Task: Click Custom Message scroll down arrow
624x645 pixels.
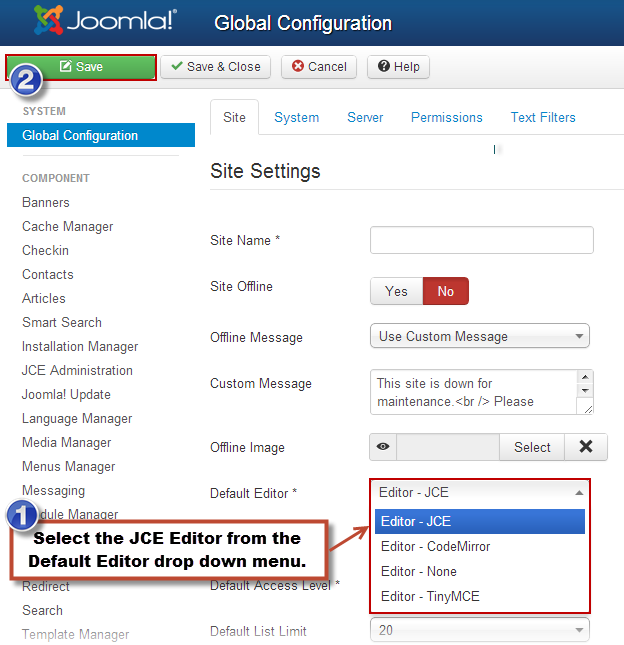Action: click(585, 390)
